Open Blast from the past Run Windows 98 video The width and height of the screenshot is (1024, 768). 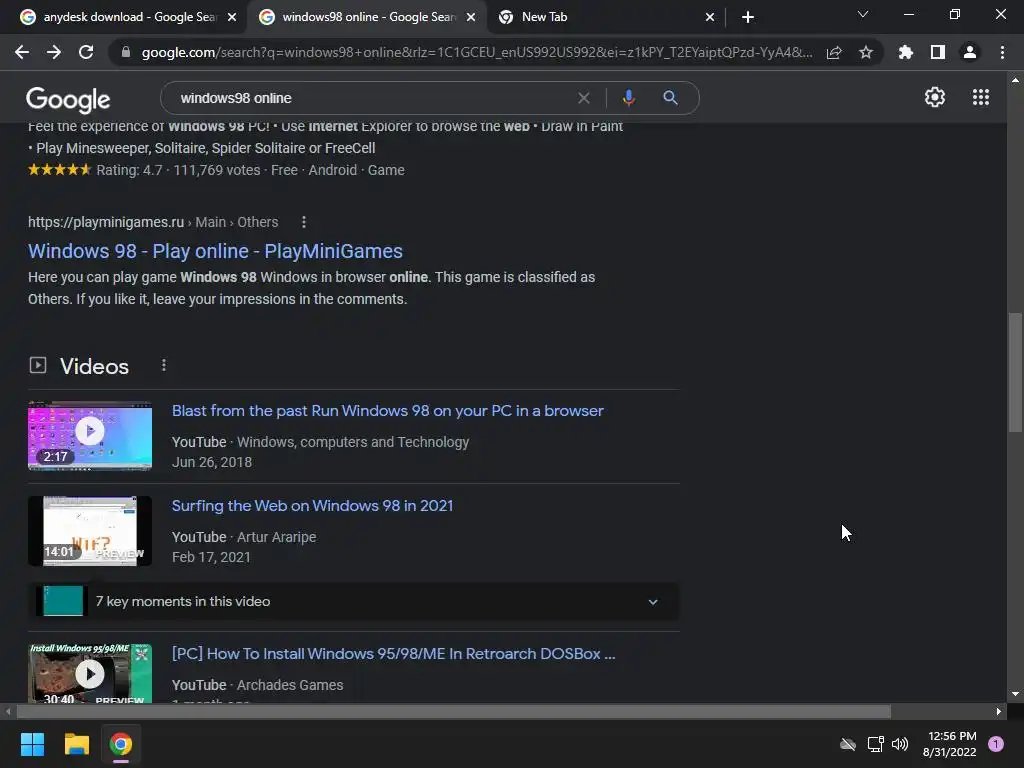(387, 411)
